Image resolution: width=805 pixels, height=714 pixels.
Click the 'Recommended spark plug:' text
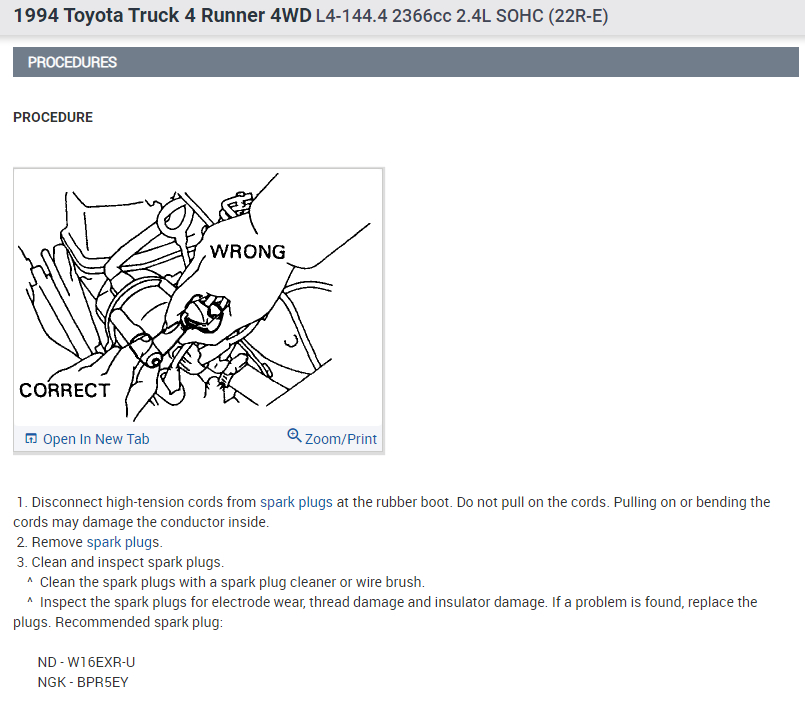[138, 622]
